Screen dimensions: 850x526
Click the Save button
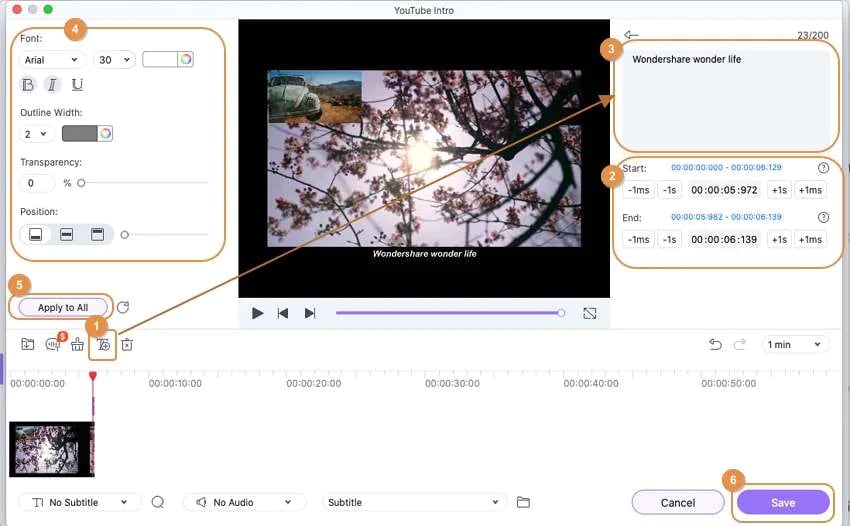pyautogui.click(x=783, y=503)
